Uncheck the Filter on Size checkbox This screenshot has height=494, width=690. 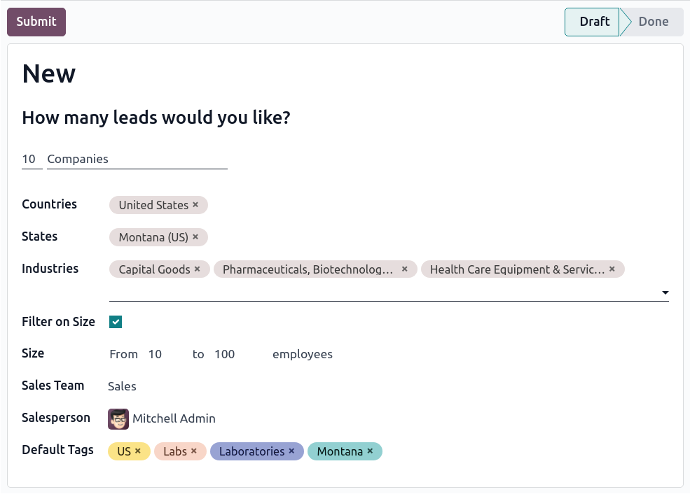pyautogui.click(x=116, y=322)
